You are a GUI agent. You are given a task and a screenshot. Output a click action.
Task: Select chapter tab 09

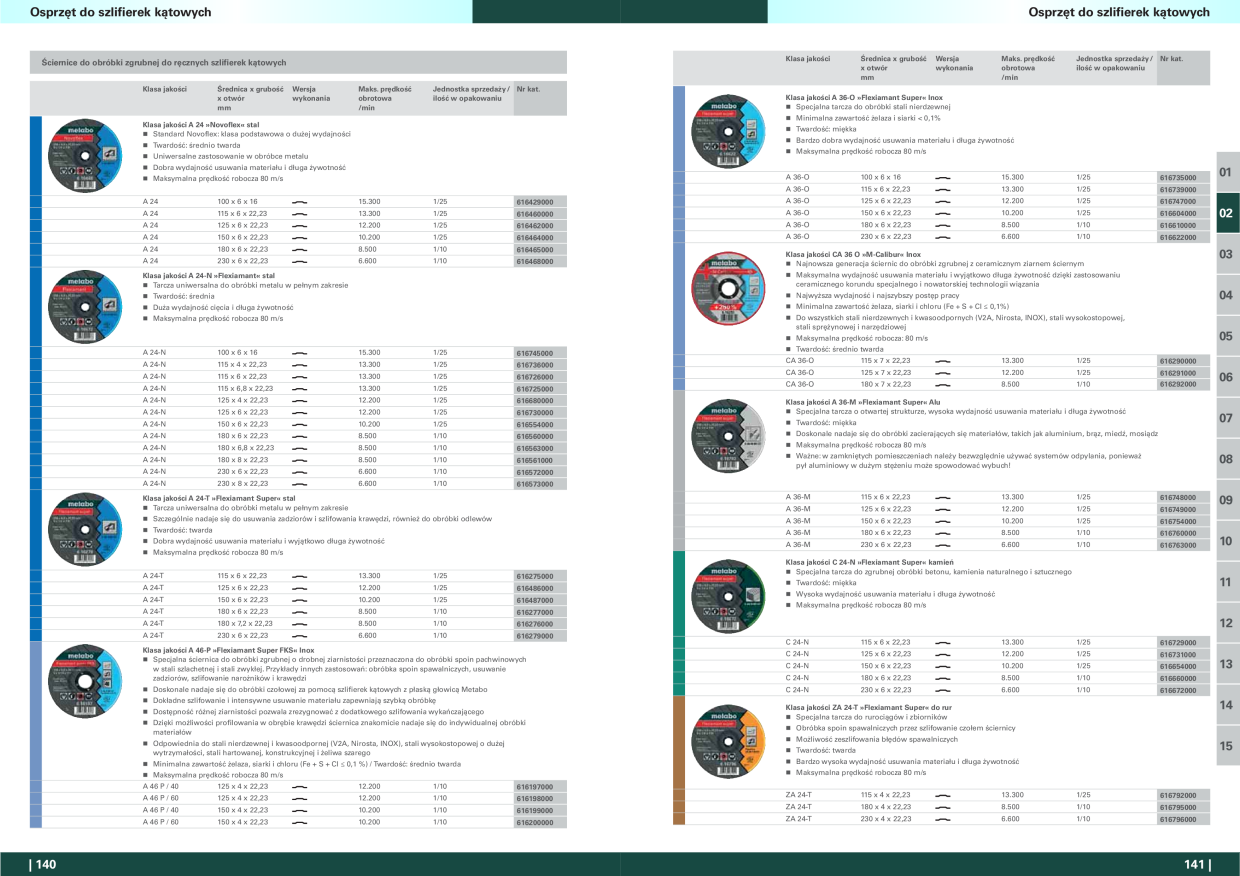1226,500
